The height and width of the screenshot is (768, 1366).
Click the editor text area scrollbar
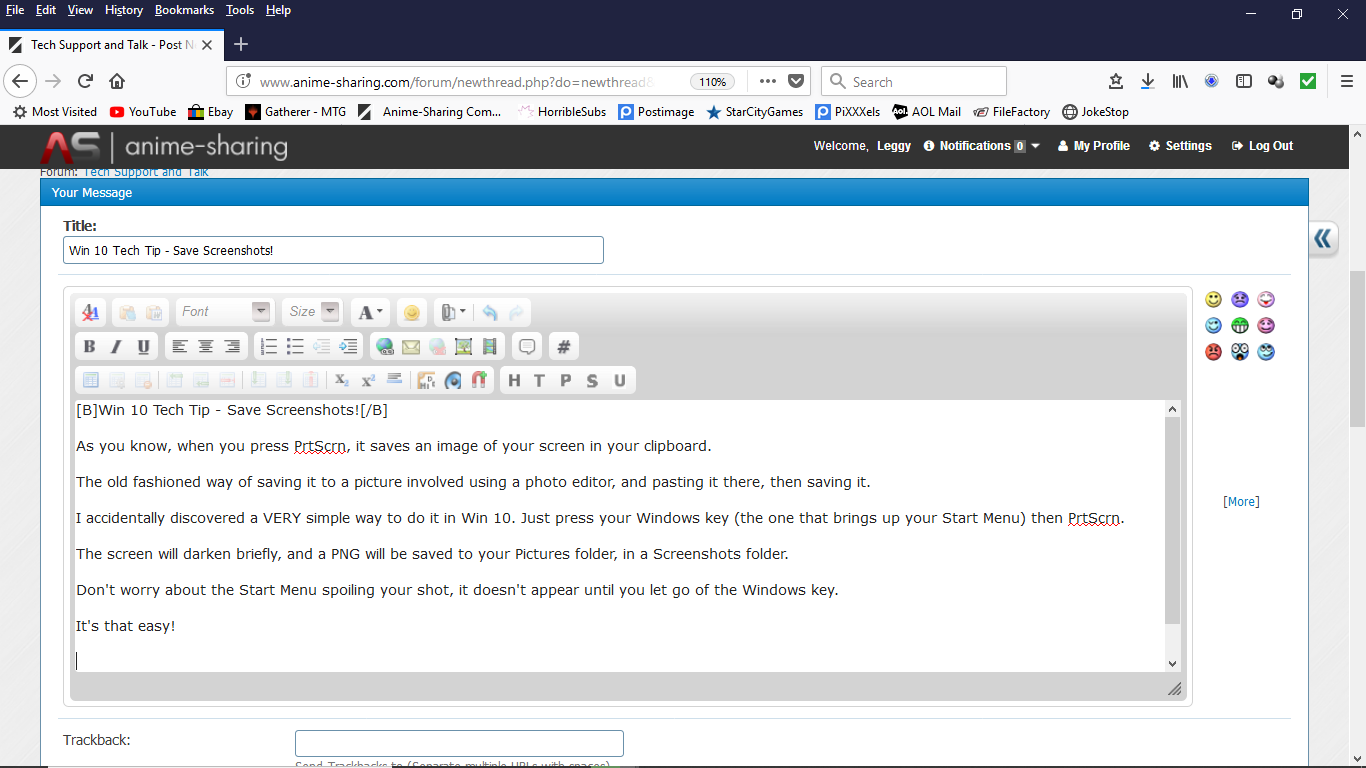click(1173, 520)
